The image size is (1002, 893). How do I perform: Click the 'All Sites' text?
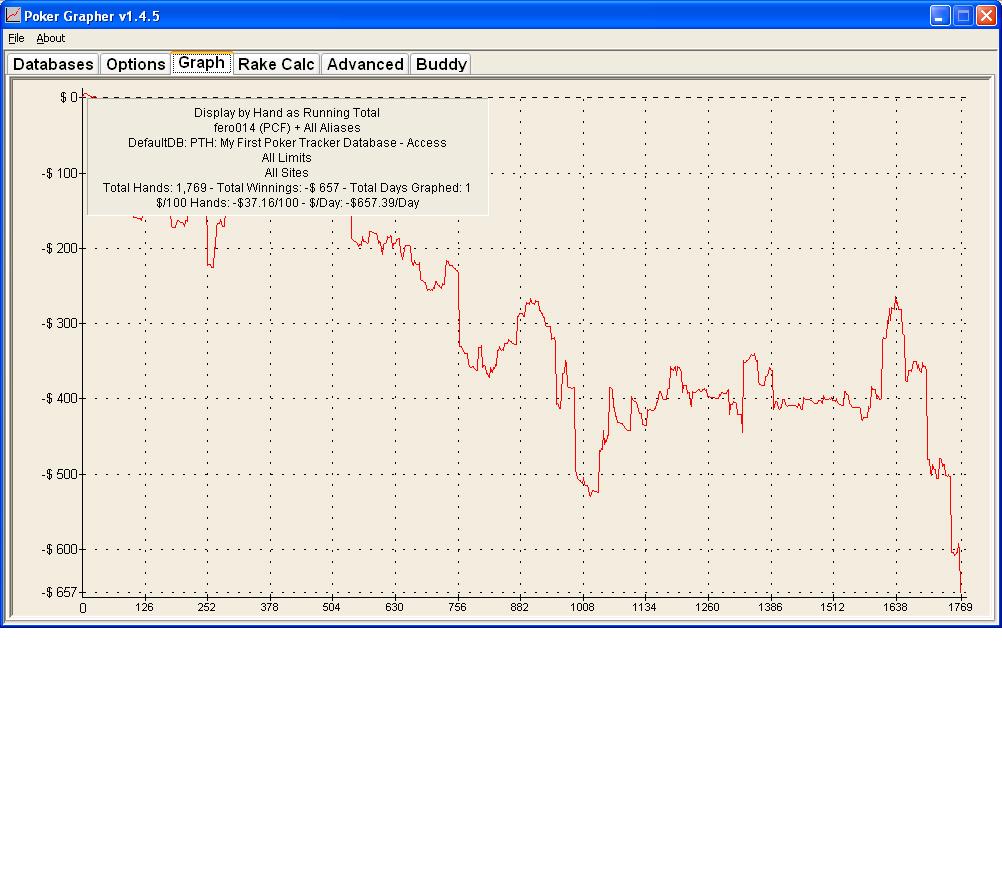[x=286, y=173]
